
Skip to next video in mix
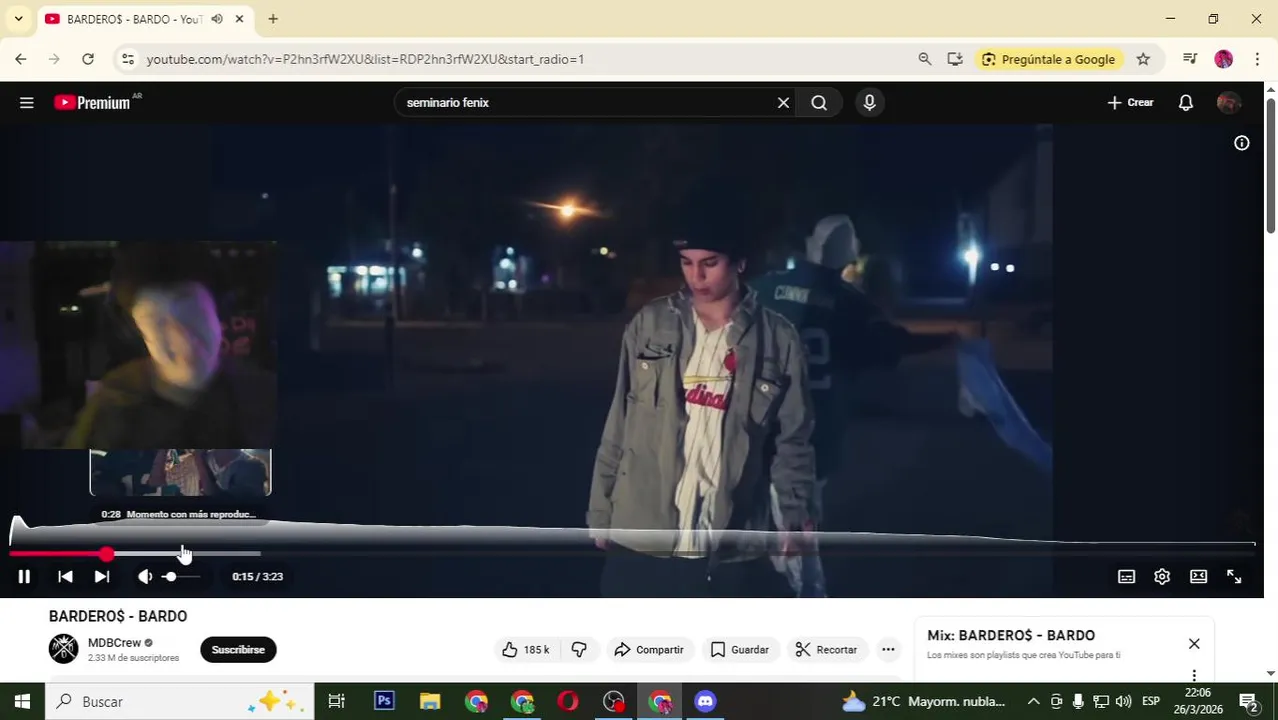[101, 576]
